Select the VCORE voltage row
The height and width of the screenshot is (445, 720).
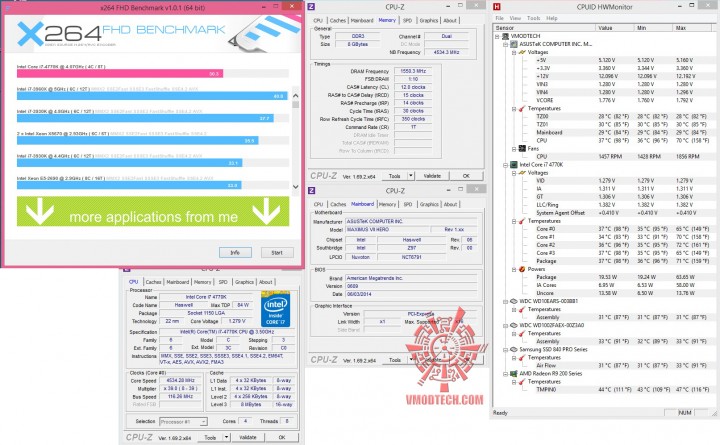pyautogui.click(x=622, y=100)
